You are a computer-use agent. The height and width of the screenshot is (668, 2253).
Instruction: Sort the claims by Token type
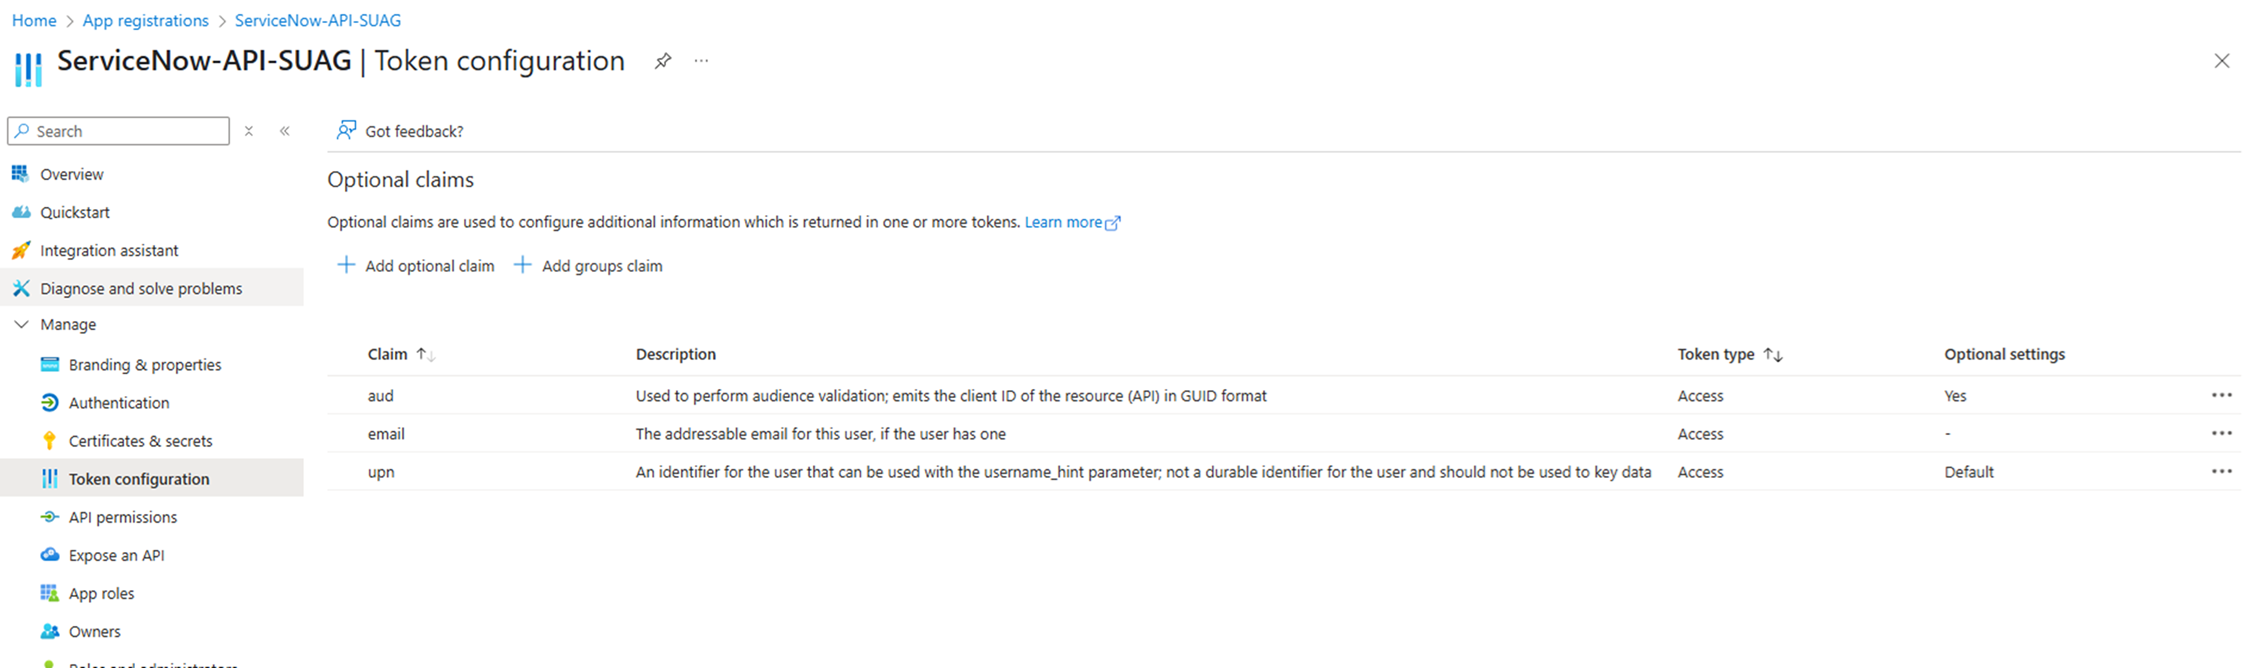pos(1730,353)
